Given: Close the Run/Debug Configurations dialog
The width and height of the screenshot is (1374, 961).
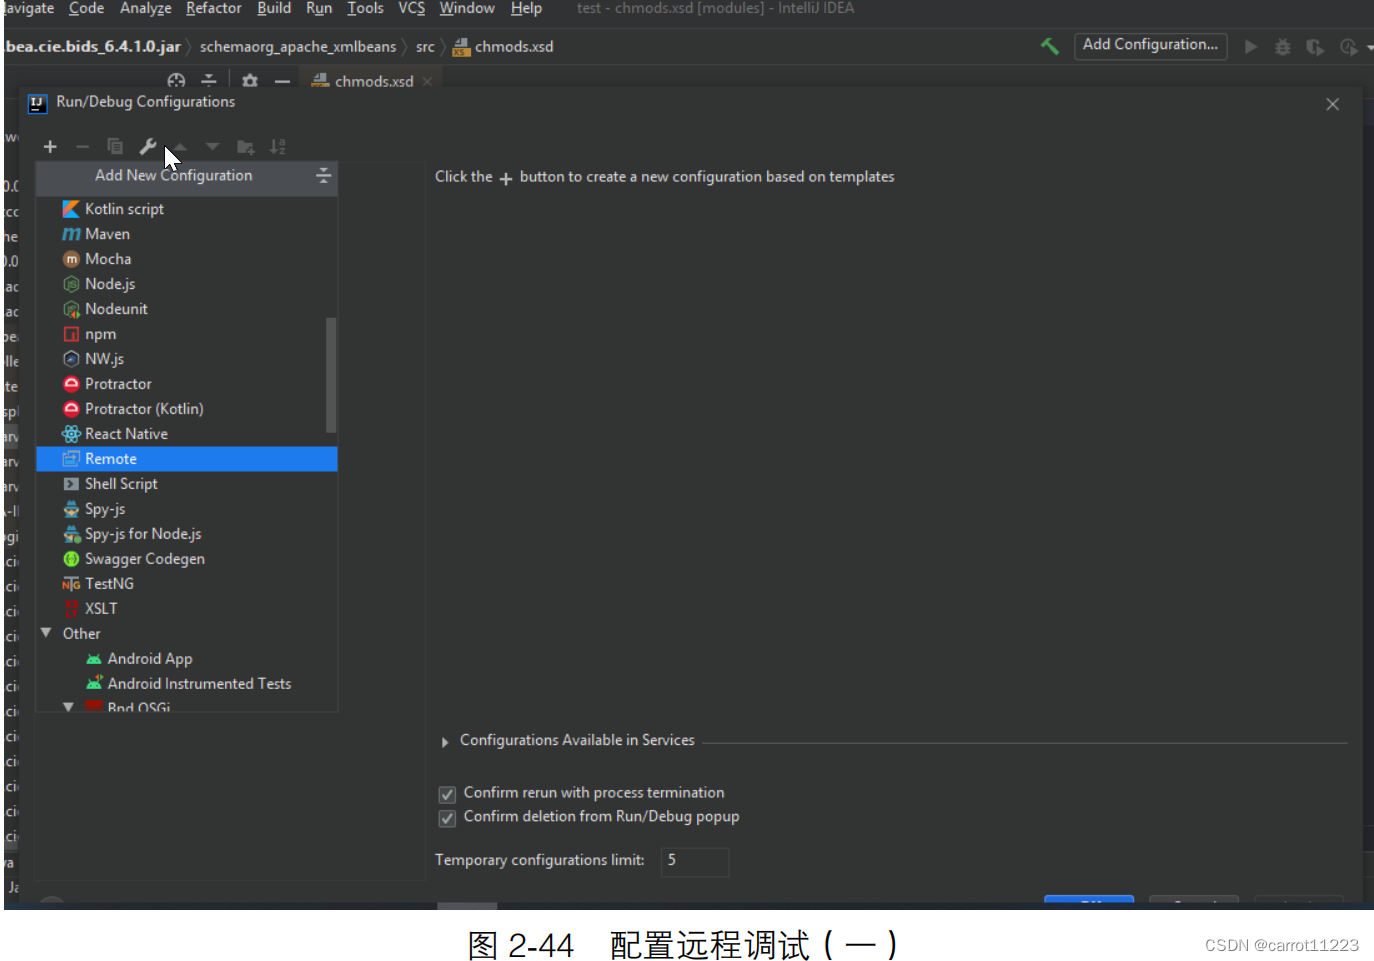Looking at the screenshot, I should pos(1333,104).
